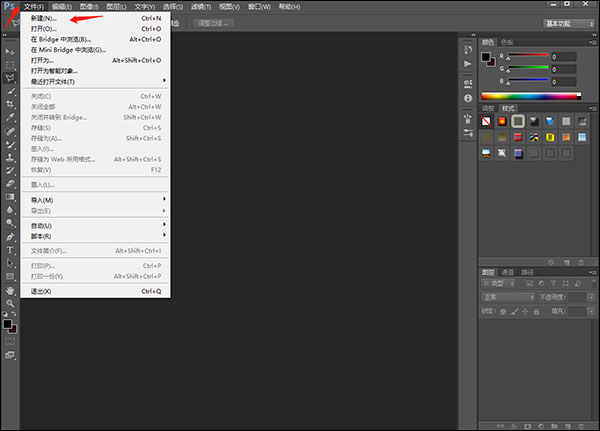Open the layer blend mode 正常 dropdown

coord(508,297)
